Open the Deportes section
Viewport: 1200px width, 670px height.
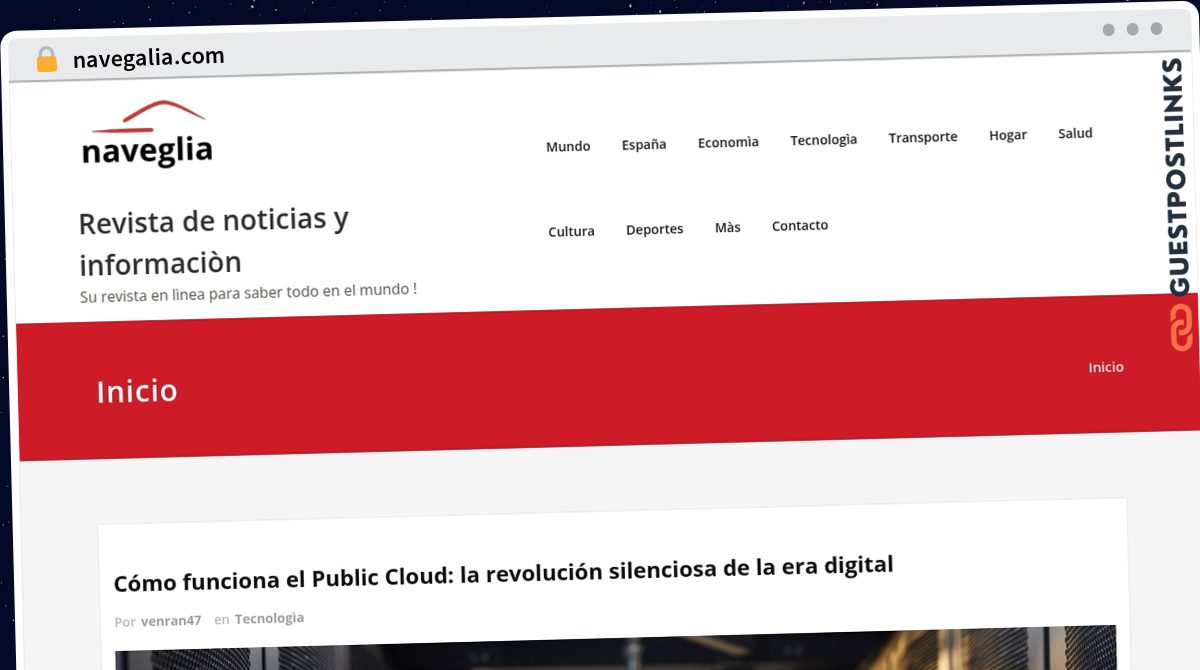[x=655, y=229]
